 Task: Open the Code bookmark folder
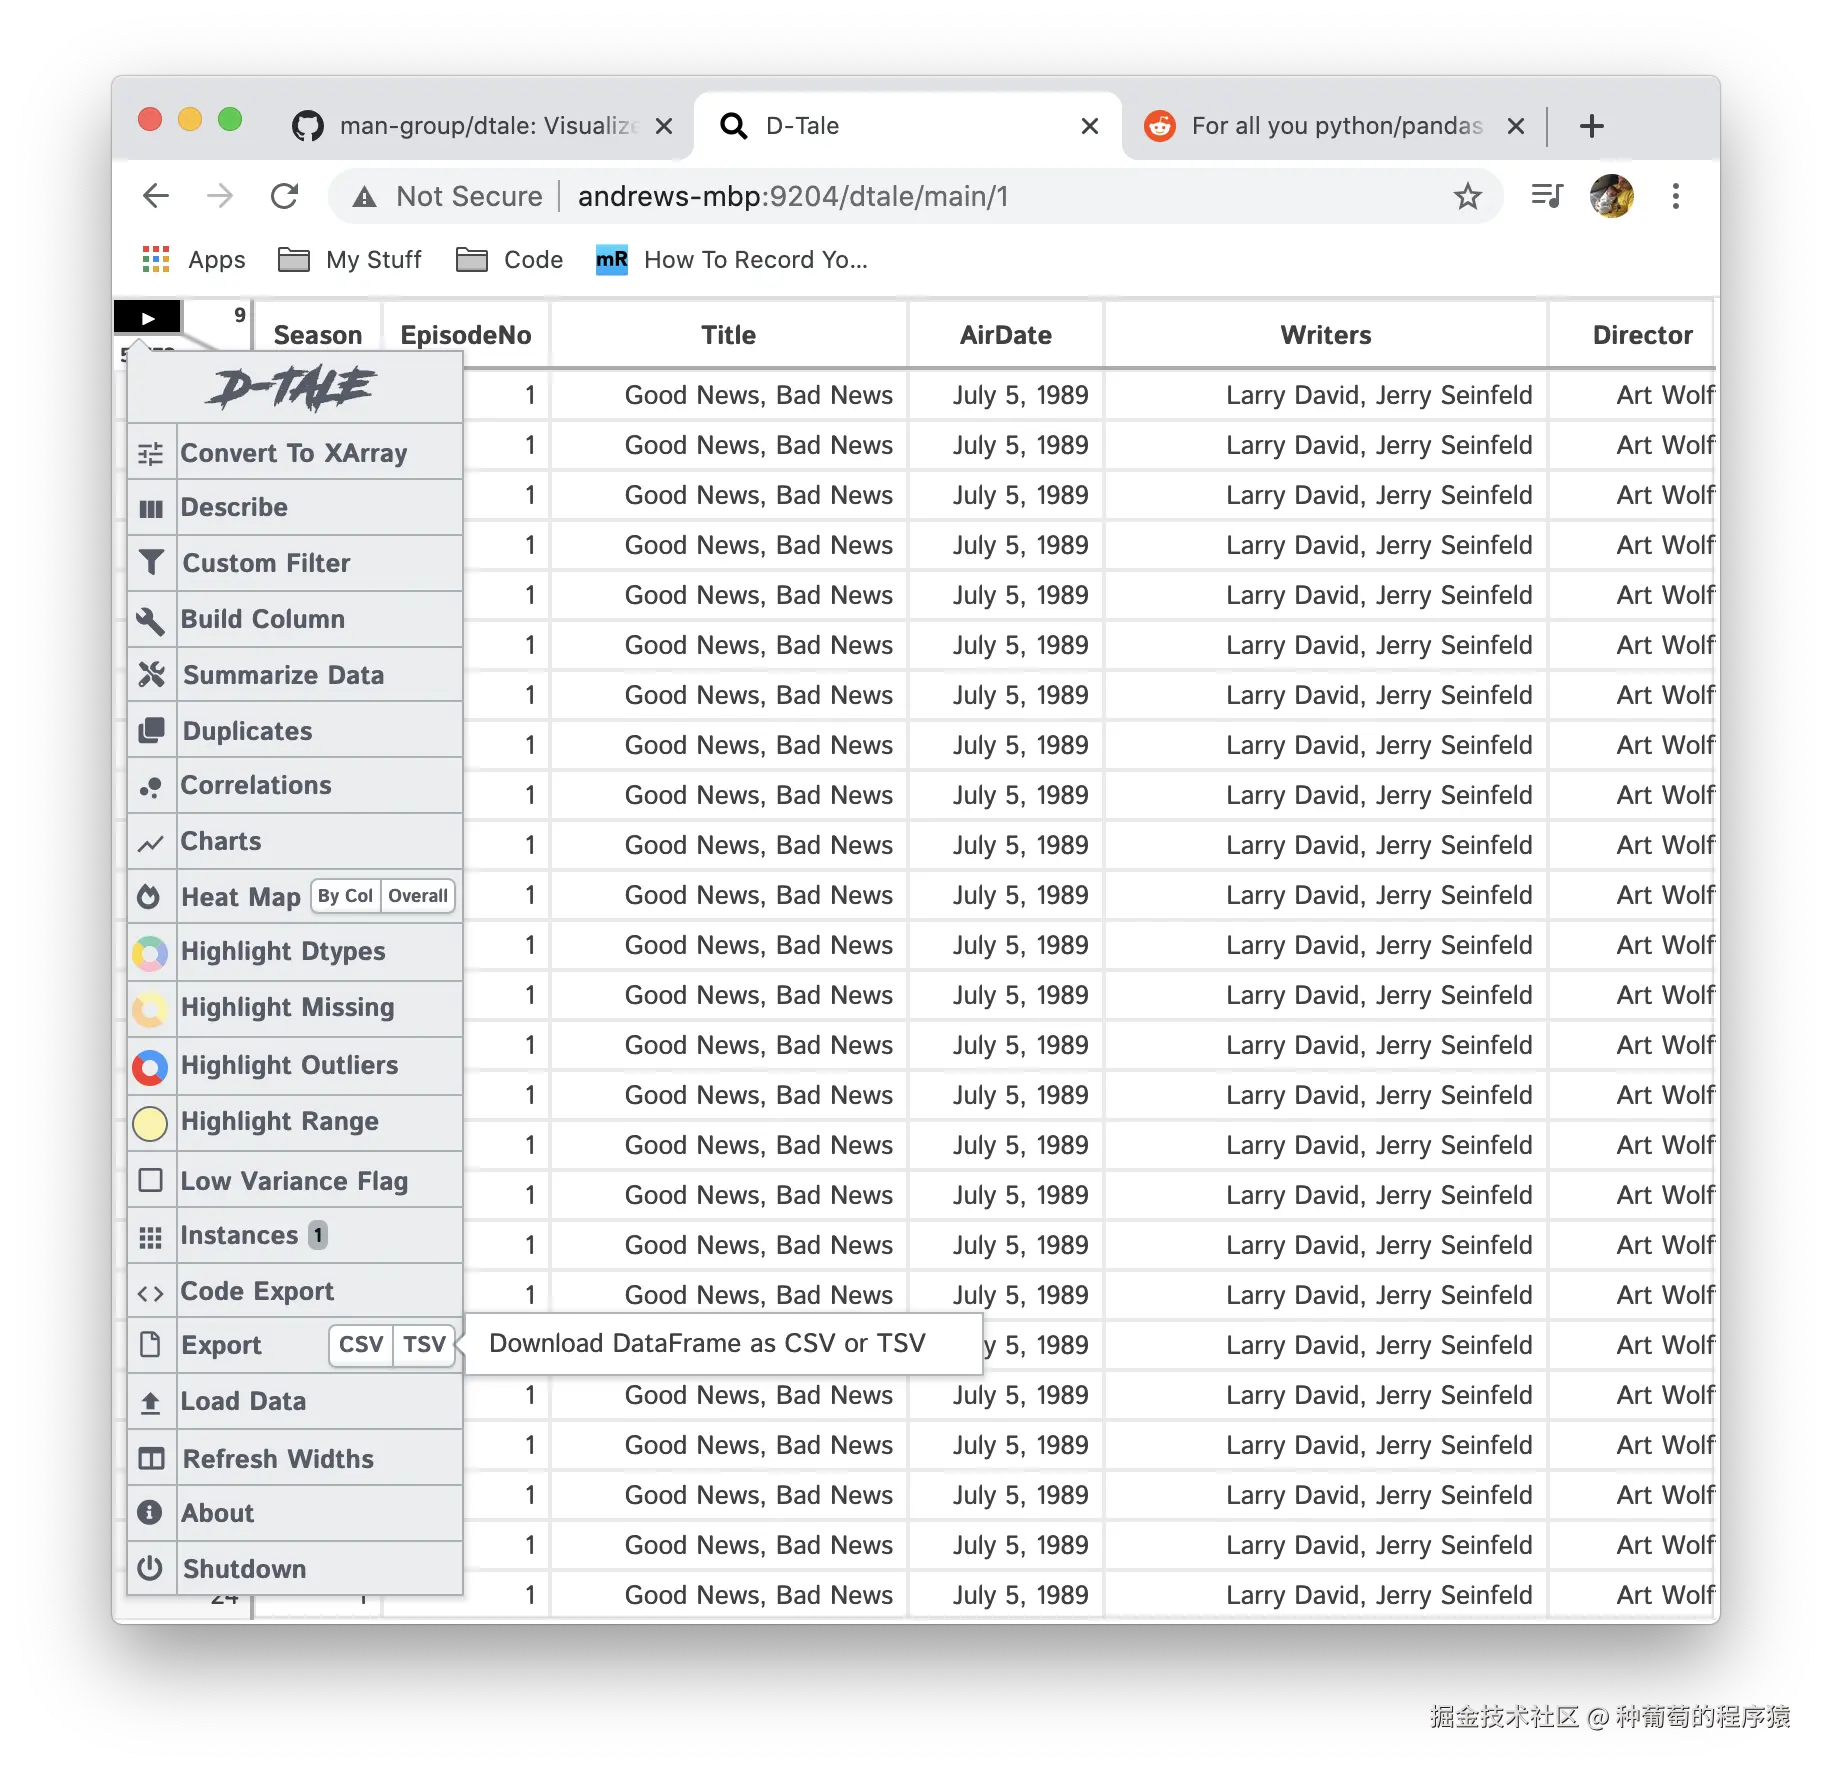[x=510, y=260]
